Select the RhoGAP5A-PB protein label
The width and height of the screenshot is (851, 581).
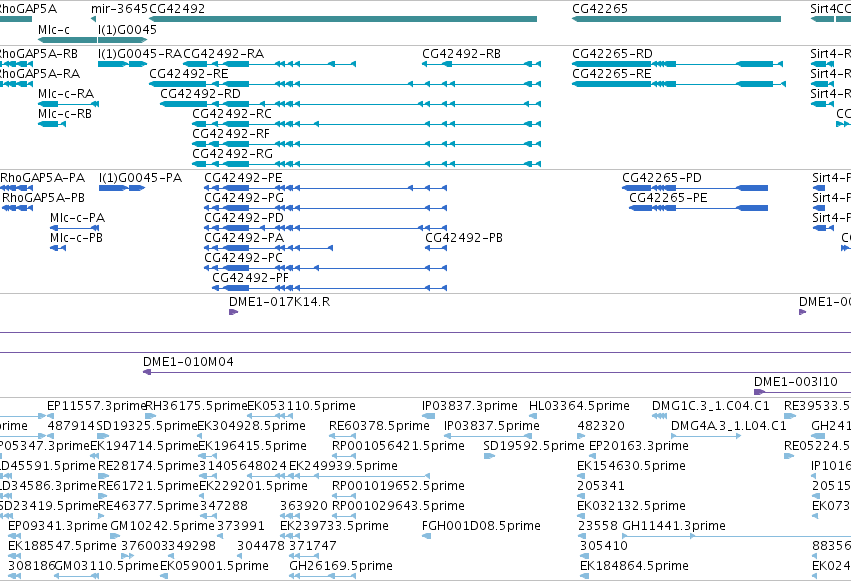(44, 198)
